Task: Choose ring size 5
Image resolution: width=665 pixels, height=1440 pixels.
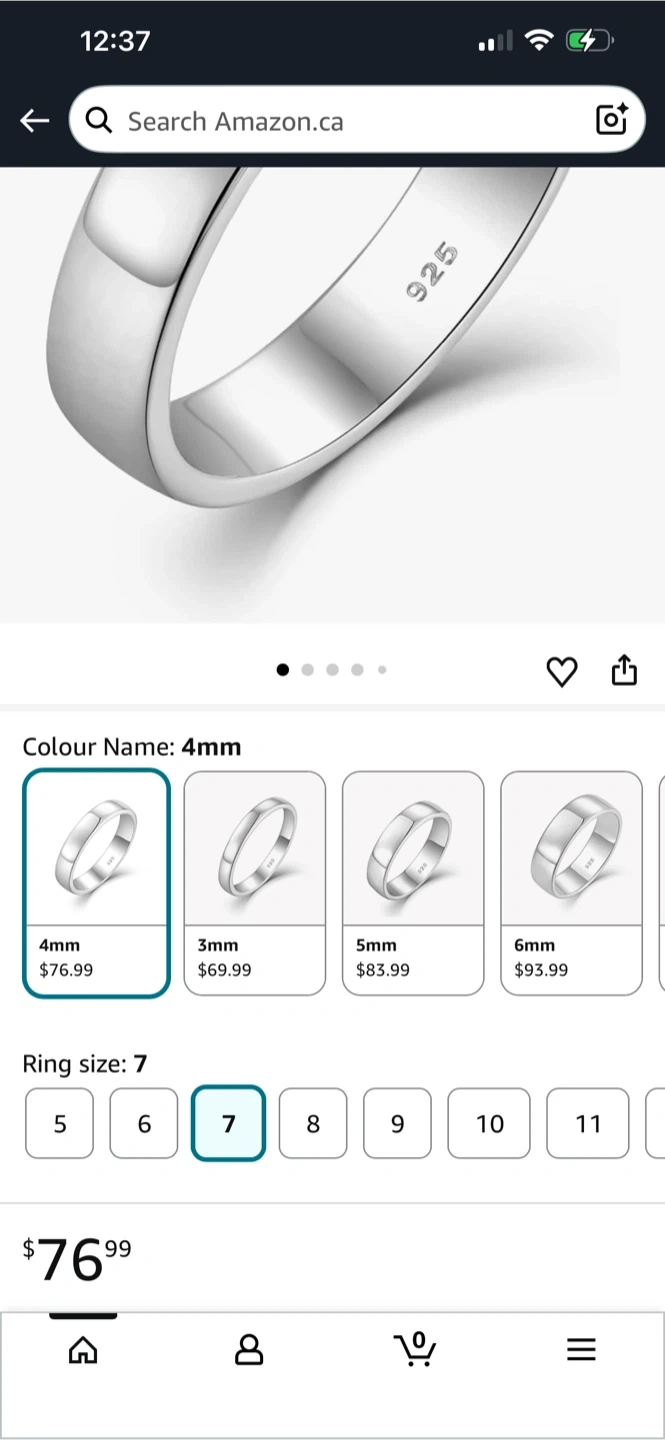Action: coord(59,1124)
